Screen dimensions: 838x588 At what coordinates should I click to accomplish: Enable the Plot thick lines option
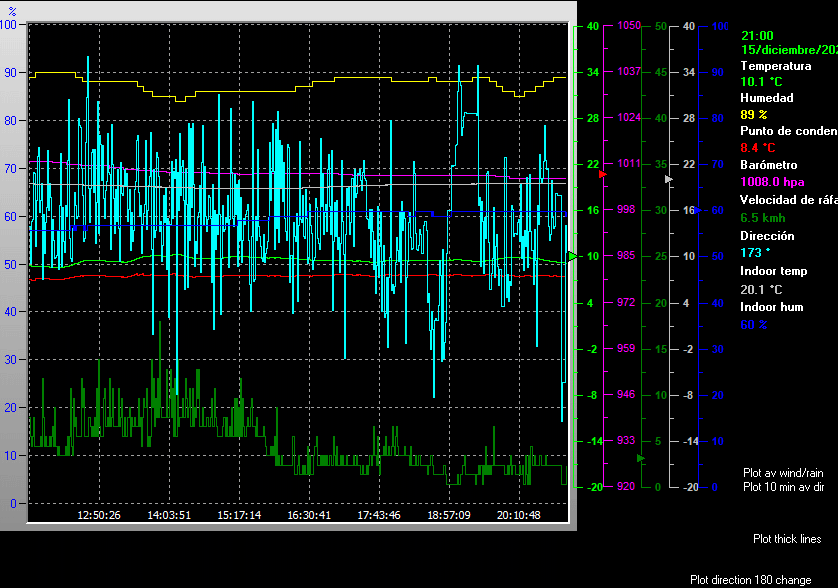pos(787,539)
